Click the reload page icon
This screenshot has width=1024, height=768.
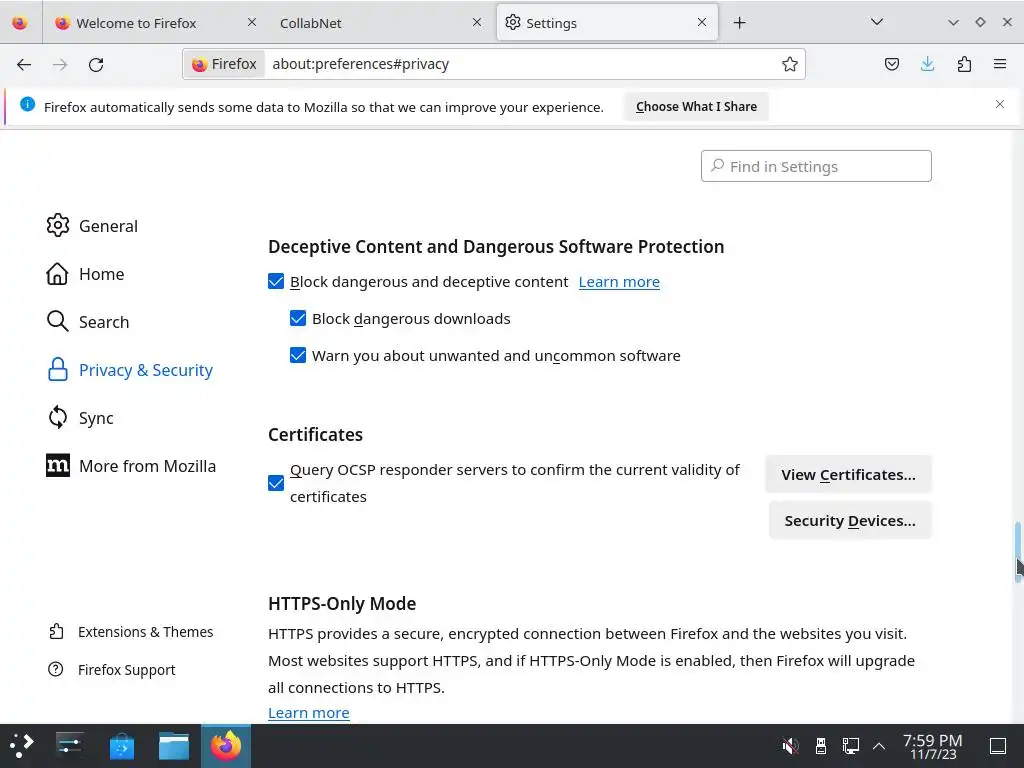tap(96, 64)
